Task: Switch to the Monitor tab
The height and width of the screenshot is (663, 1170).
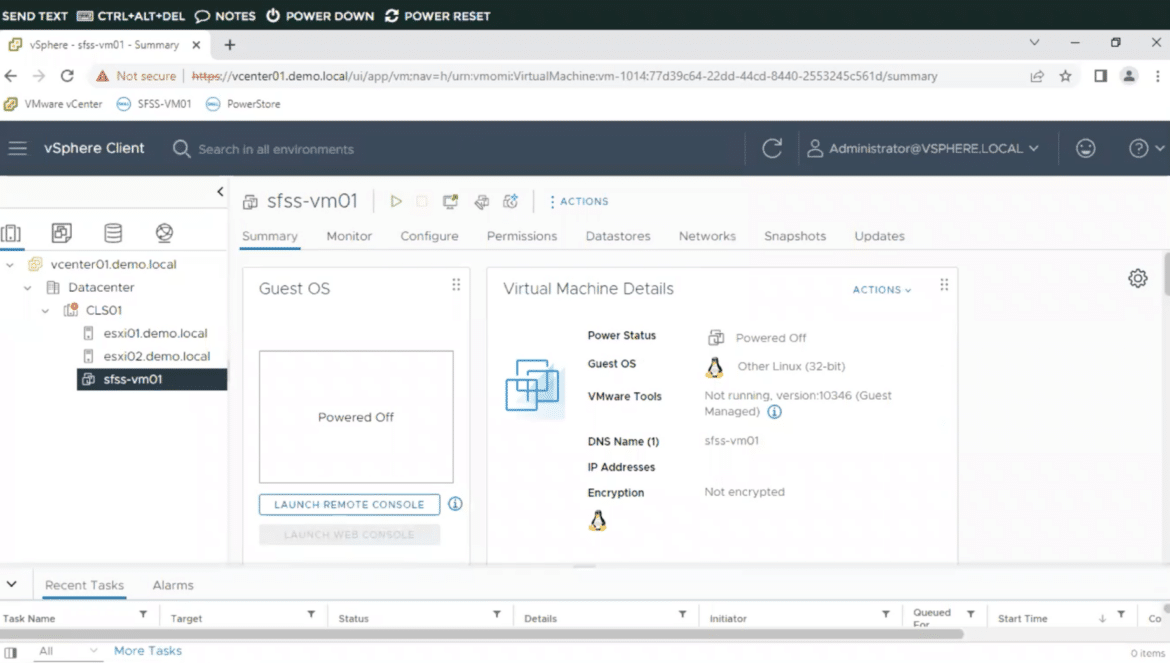Action: click(349, 236)
